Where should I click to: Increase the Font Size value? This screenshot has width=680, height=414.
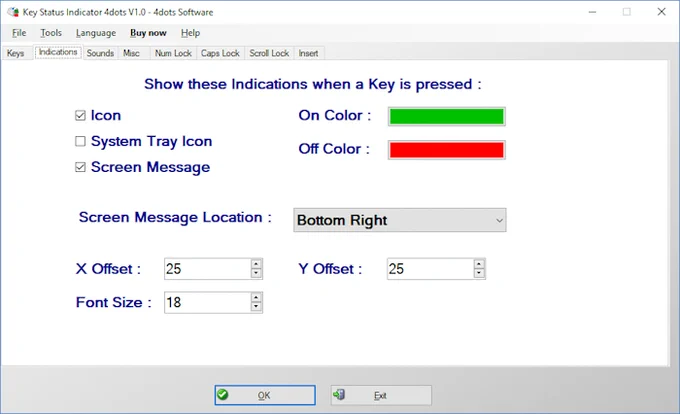[256, 297]
